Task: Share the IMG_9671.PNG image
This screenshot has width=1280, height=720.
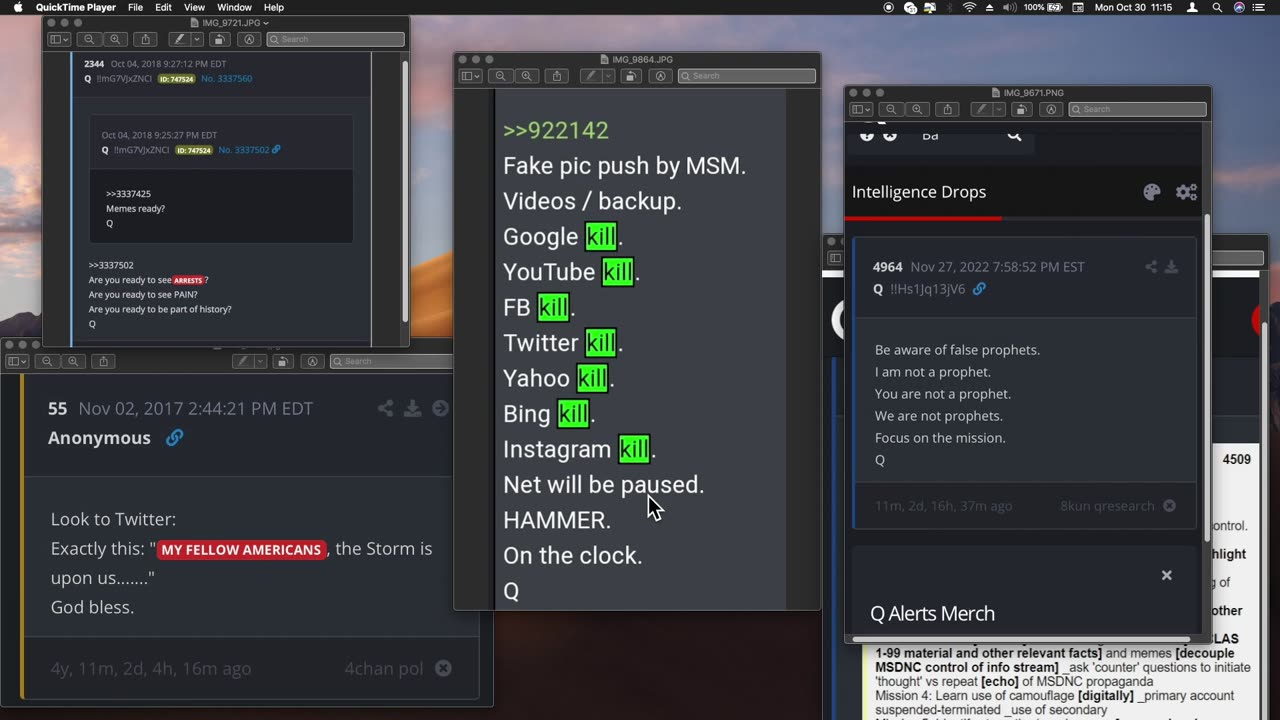Action: [x=948, y=109]
